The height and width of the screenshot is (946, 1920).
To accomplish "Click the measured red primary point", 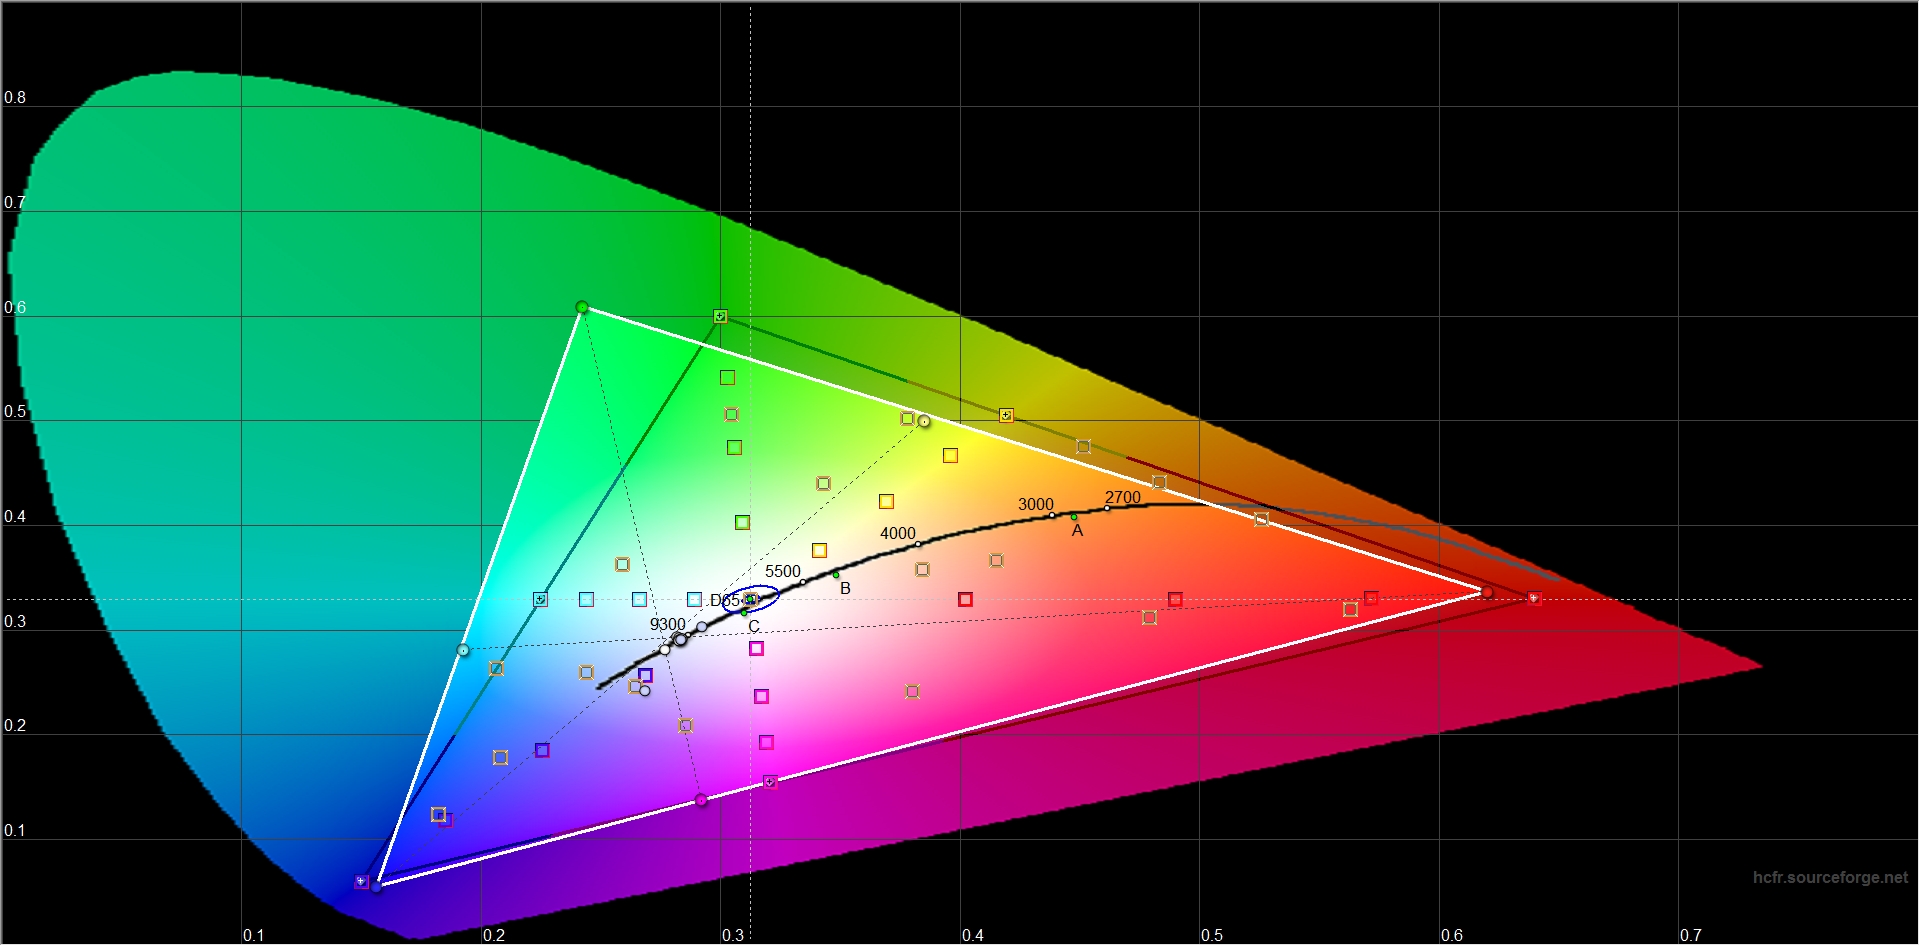I will click(1487, 593).
